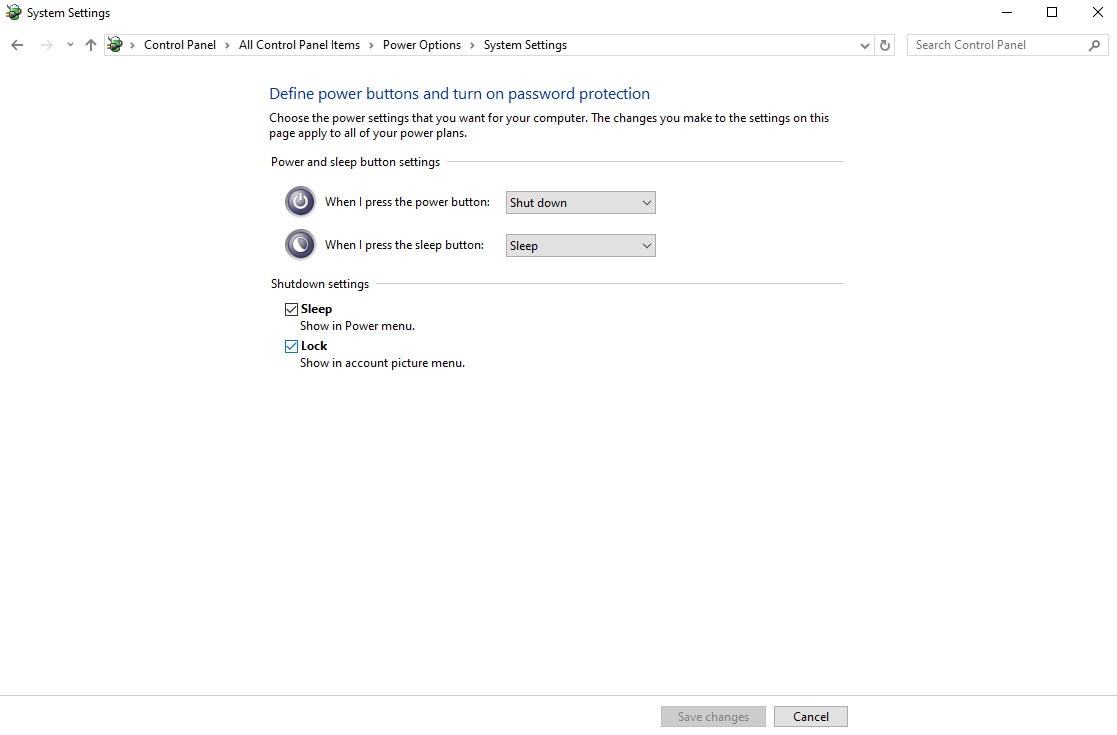Click the sleep button moon icon
Image resolution: width=1117 pixels, height=735 pixels.
(300, 245)
